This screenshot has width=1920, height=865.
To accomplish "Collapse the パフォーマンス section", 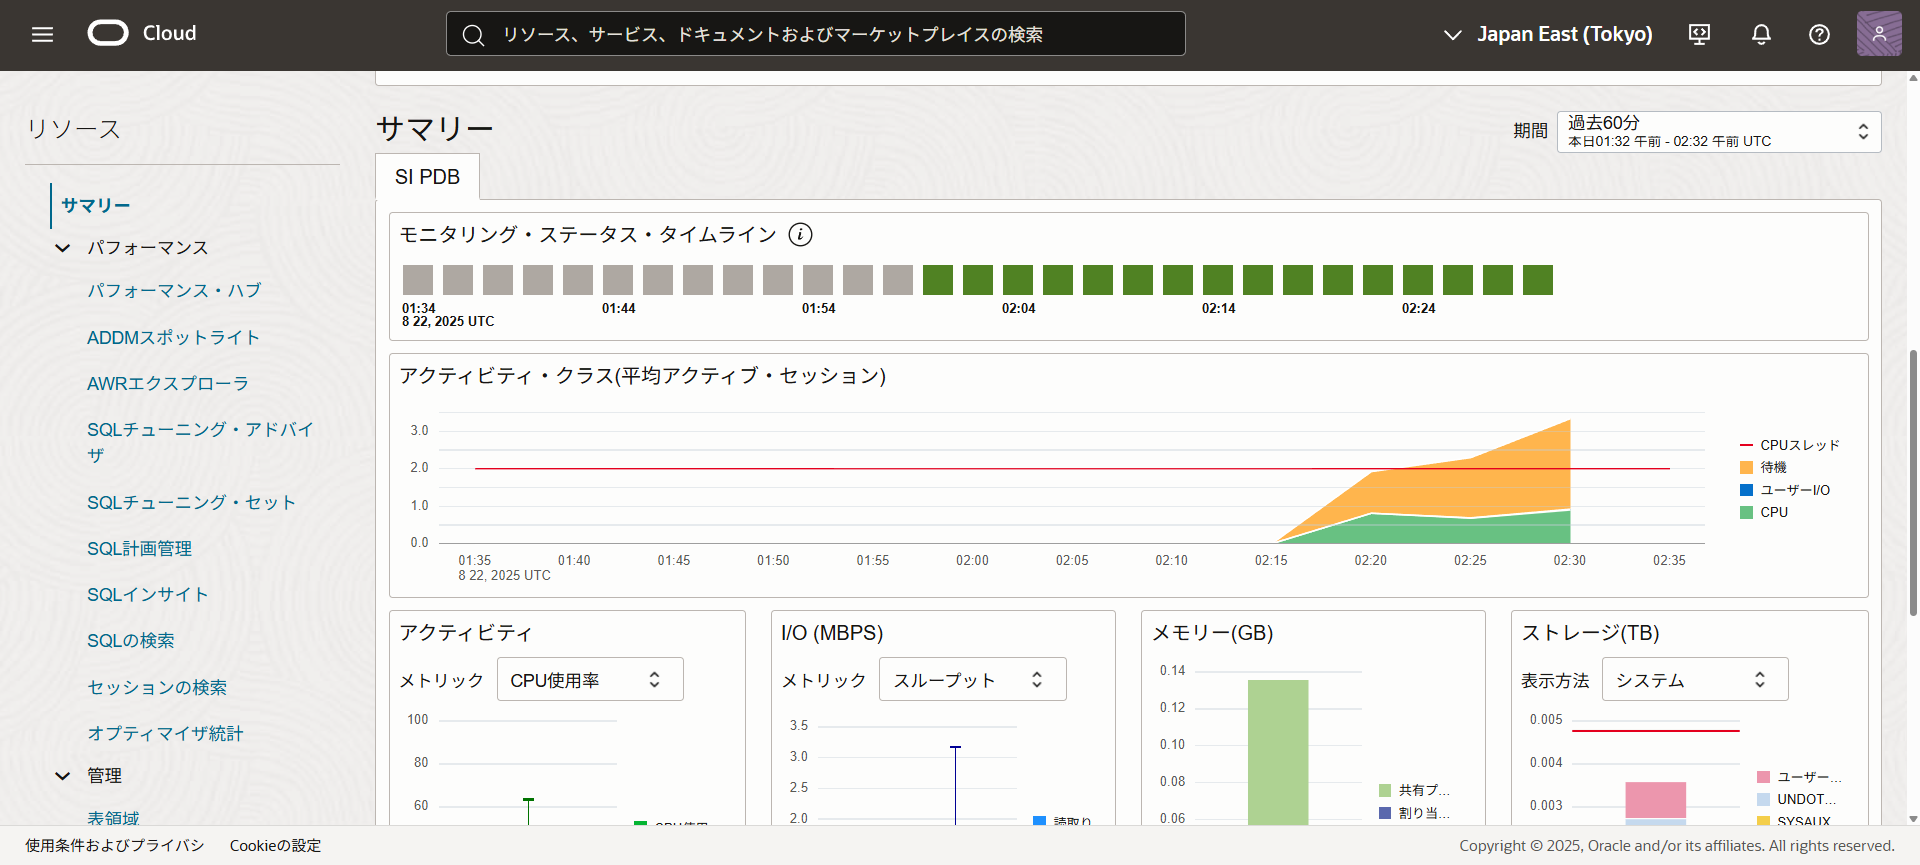I will click(63, 248).
